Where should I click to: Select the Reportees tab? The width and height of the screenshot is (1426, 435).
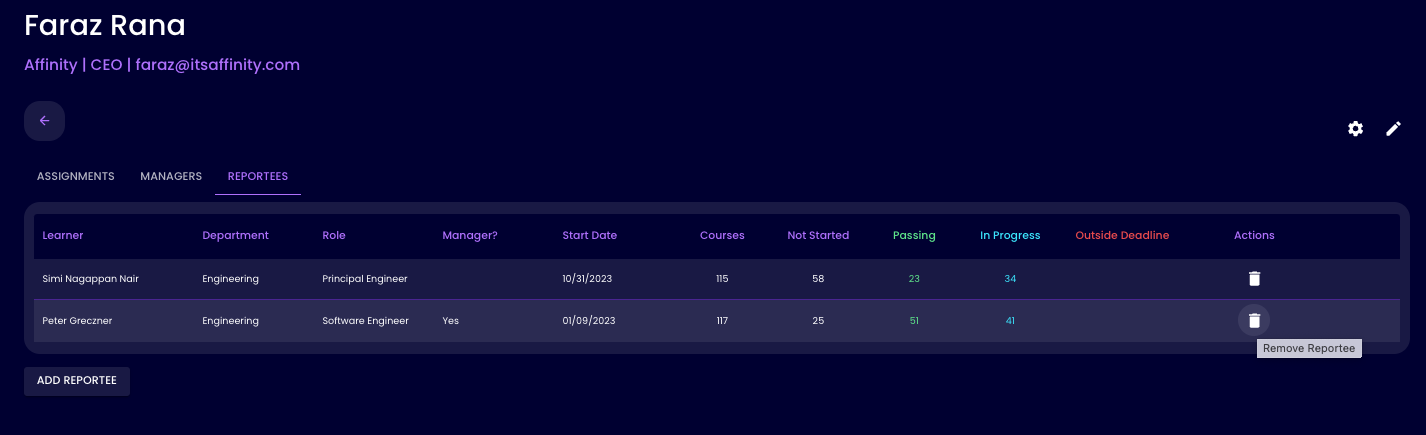point(257,176)
